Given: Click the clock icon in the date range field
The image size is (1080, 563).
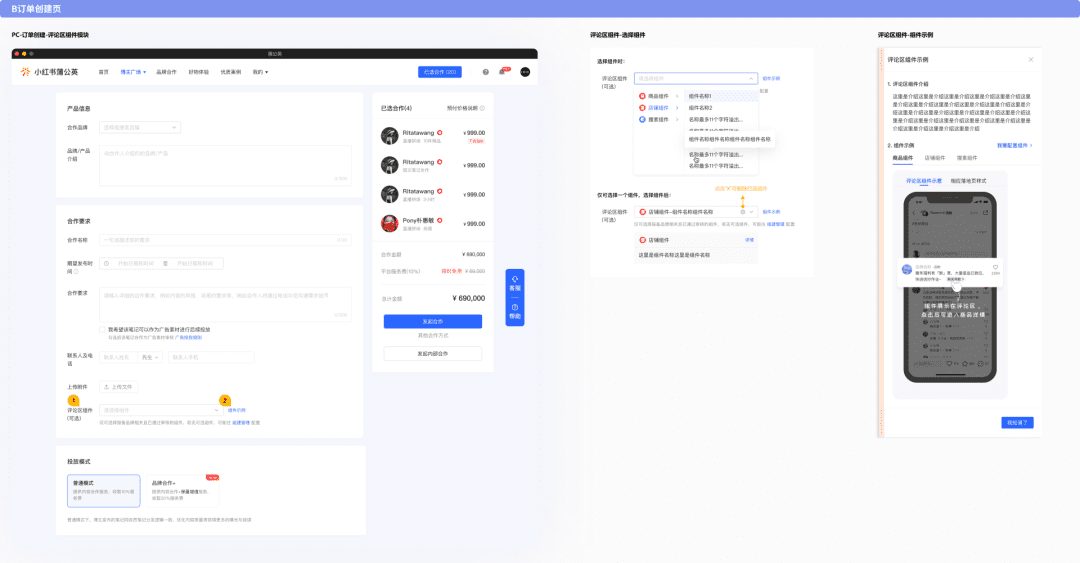Looking at the screenshot, I should point(106,263).
